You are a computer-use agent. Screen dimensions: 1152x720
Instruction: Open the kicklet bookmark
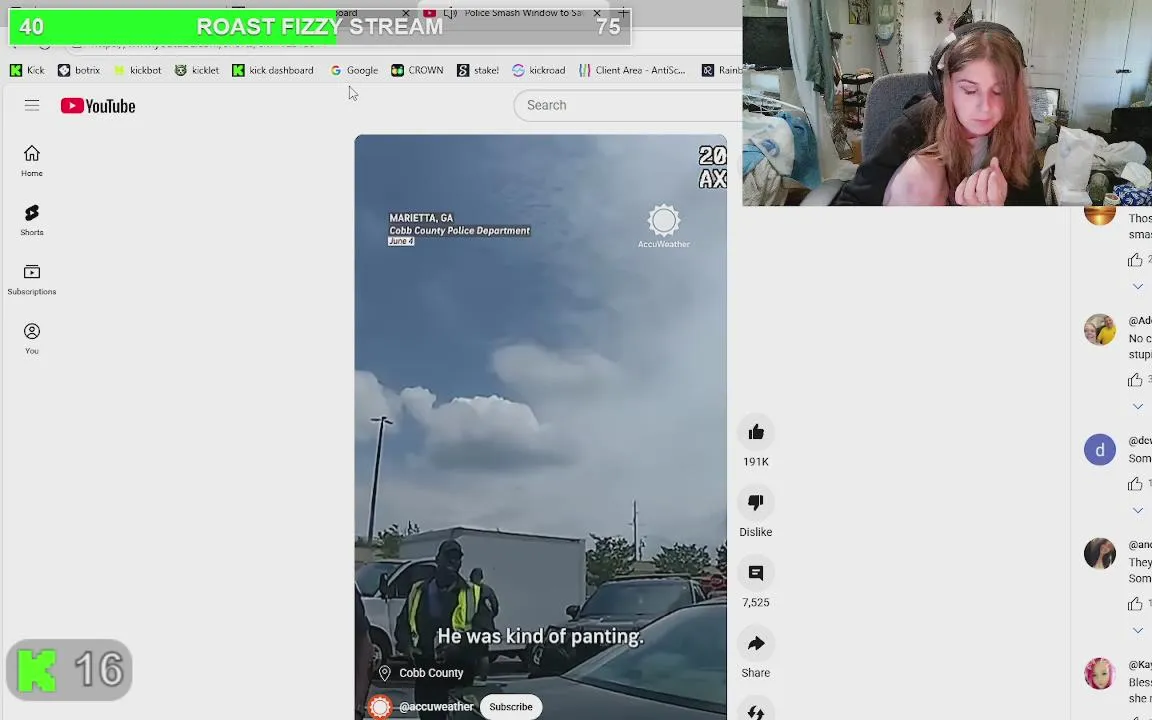coord(197,70)
